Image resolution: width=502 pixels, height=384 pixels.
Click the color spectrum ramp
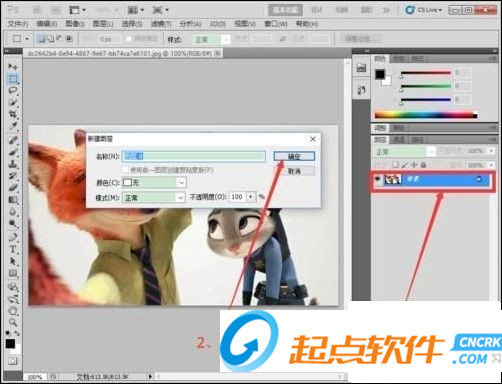pos(426,115)
